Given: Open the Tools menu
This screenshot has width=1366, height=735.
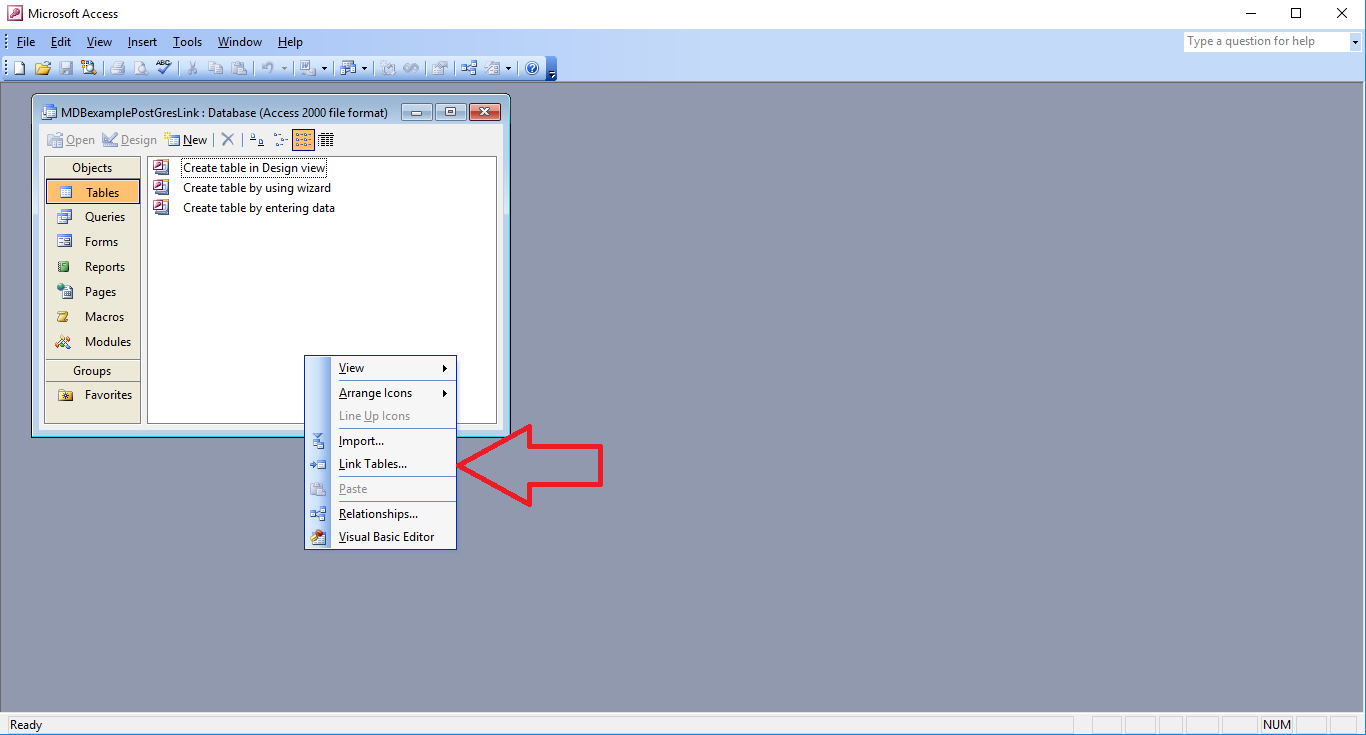Looking at the screenshot, I should point(187,42).
